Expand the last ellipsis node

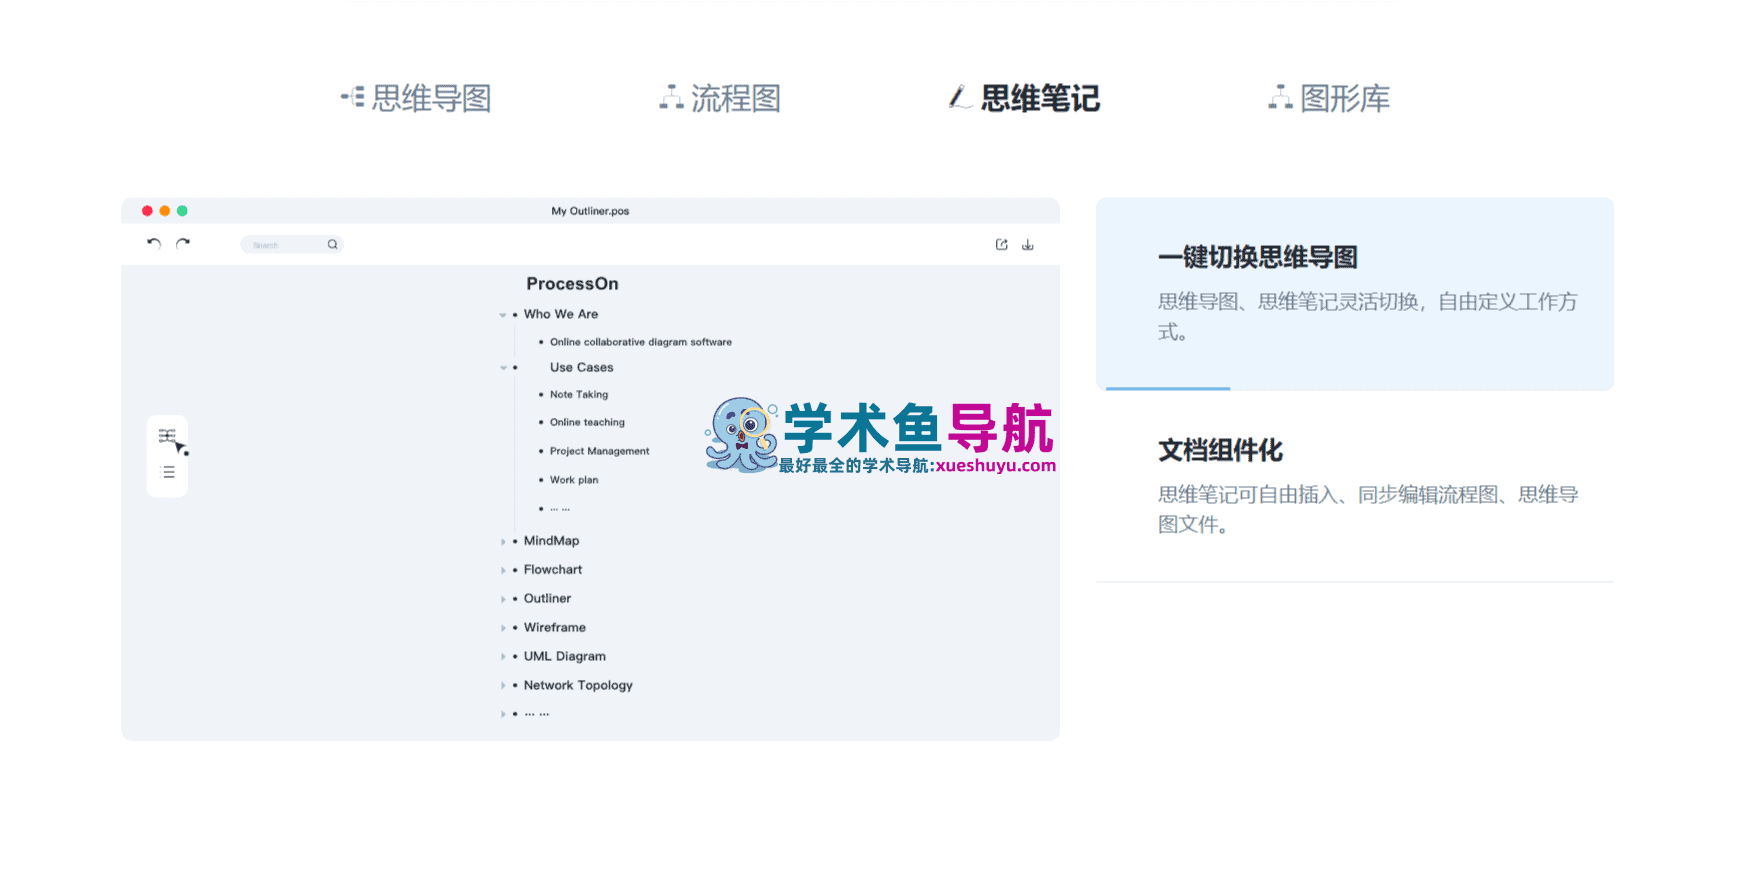(503, 715)
